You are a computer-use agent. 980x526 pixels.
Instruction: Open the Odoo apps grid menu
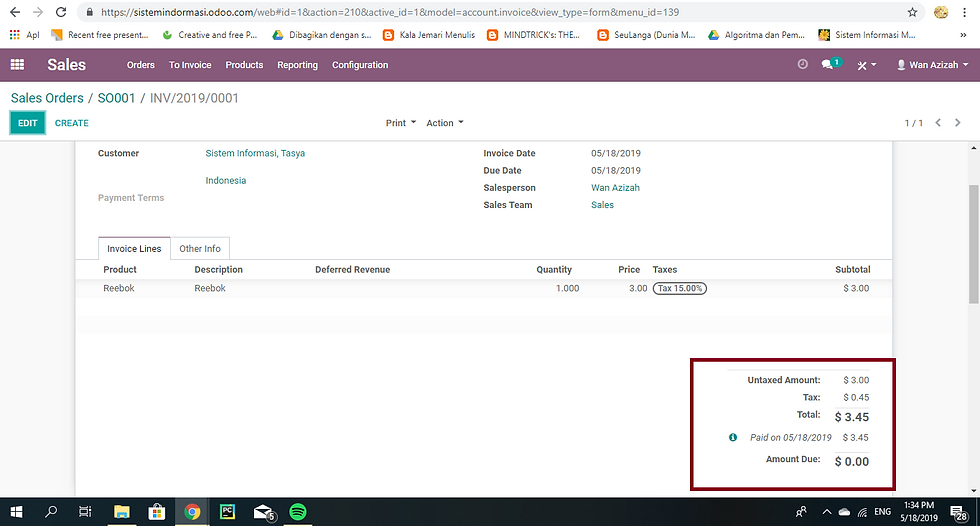pos(18,64)
